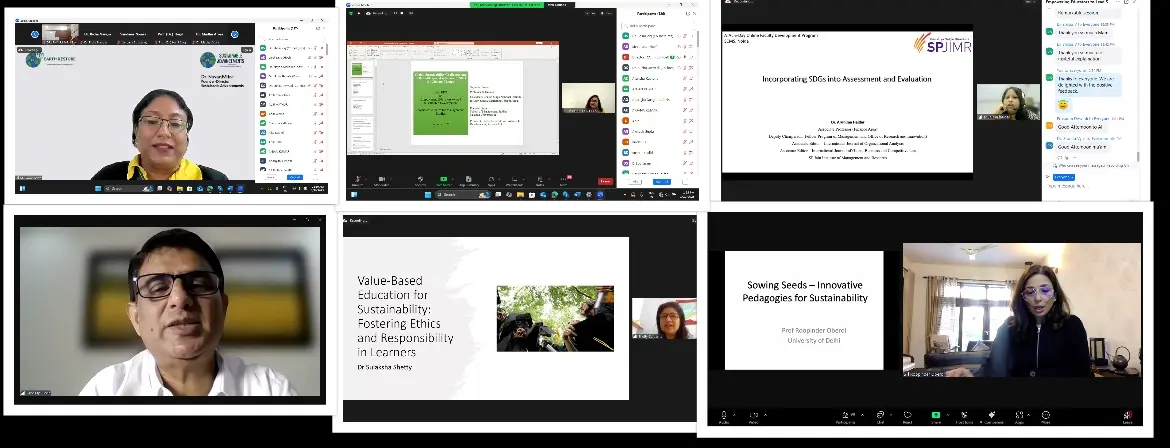Toggle microphone Audio in Sowing Seeds meeting

coord(723,414)
